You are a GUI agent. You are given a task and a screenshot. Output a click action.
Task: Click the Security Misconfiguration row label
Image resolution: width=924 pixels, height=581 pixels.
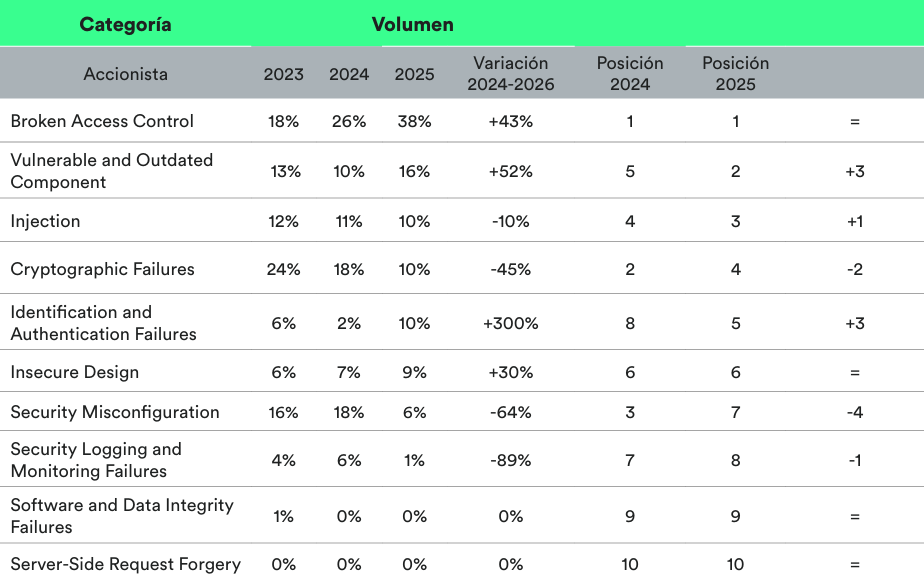[115, 412]
